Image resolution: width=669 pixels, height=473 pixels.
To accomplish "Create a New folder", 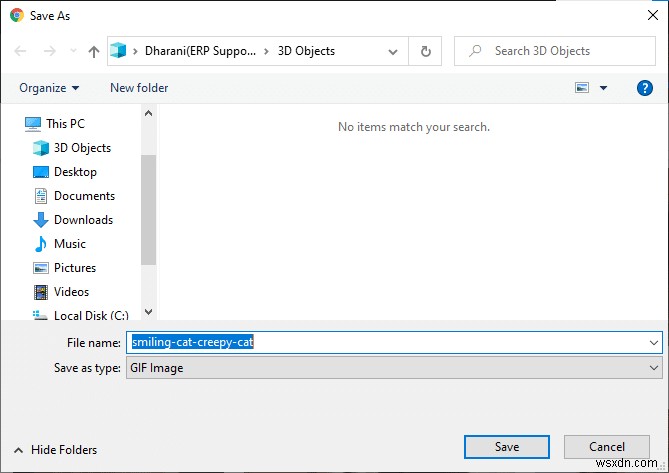I will point(139,88).
